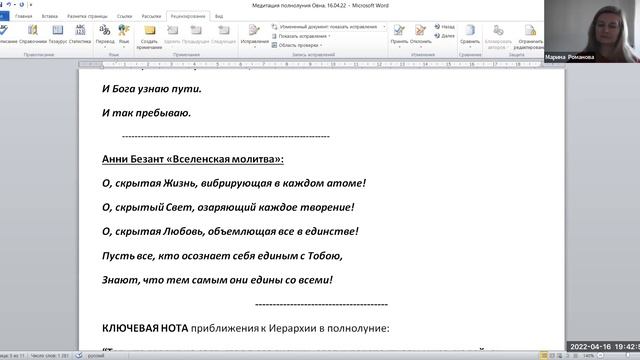Switch to the Рассылки ribbon tab

(x=151, y=16)
